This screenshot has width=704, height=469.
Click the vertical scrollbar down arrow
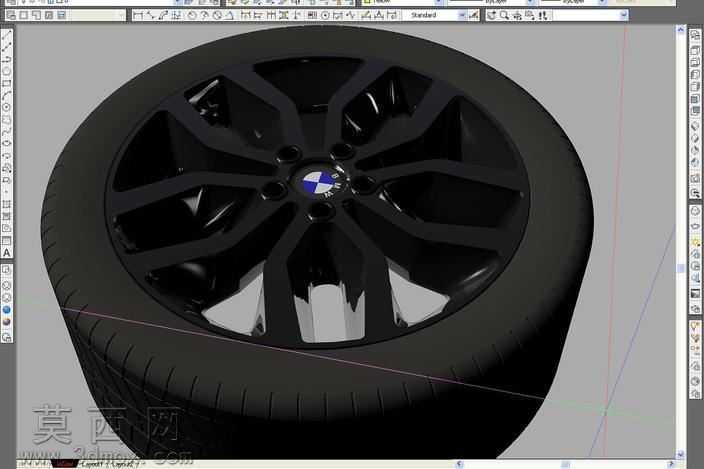click(x=680, y=454)
